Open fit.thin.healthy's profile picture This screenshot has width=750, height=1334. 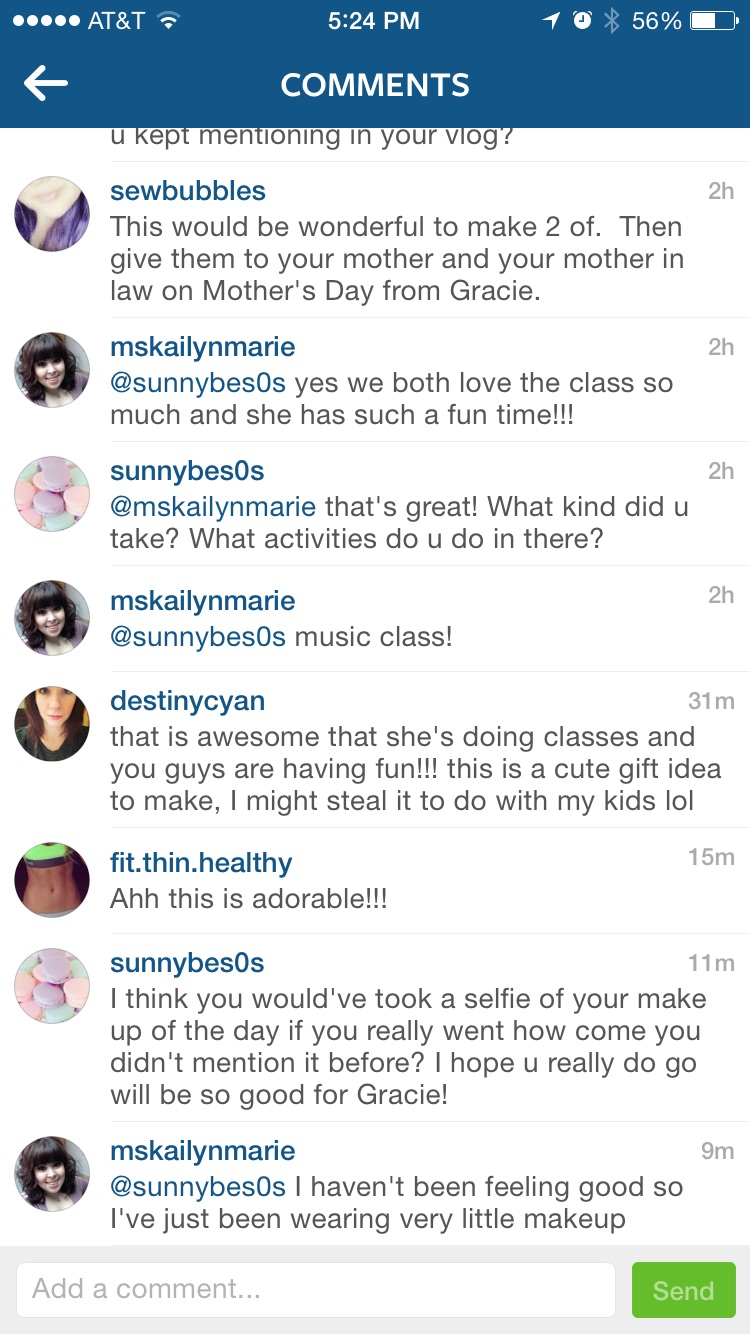[x=52, y=880]
